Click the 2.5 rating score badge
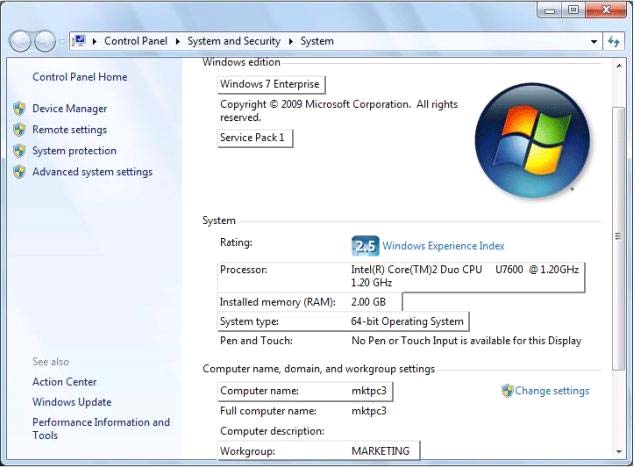This screenshot has width=635, height=468. point(365,246)
